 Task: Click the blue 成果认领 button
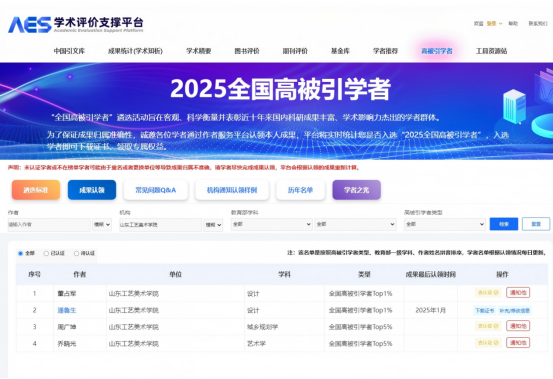[92, 190]
